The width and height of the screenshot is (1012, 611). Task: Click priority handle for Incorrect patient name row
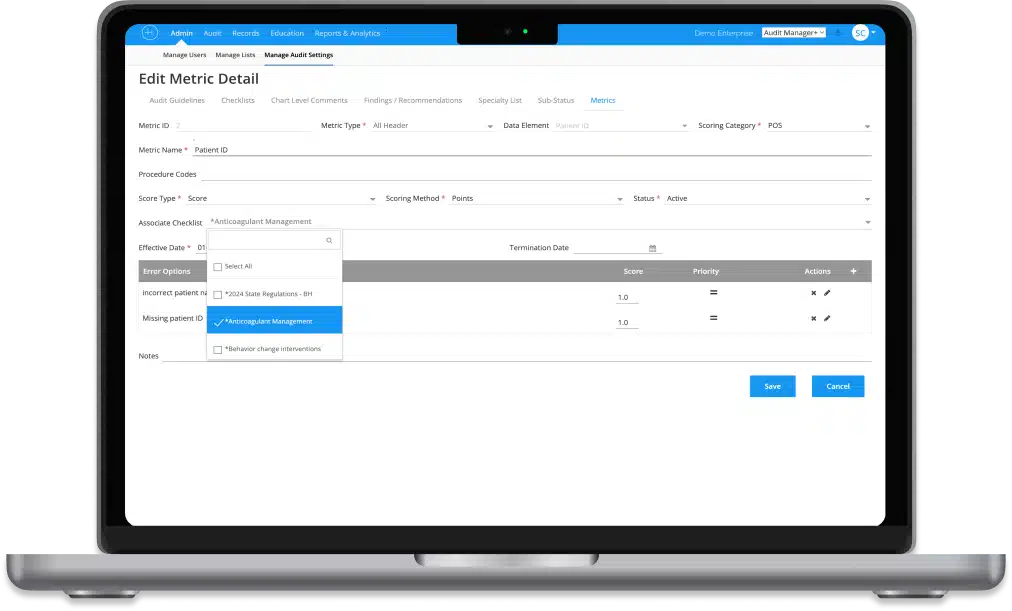point(713,292)
